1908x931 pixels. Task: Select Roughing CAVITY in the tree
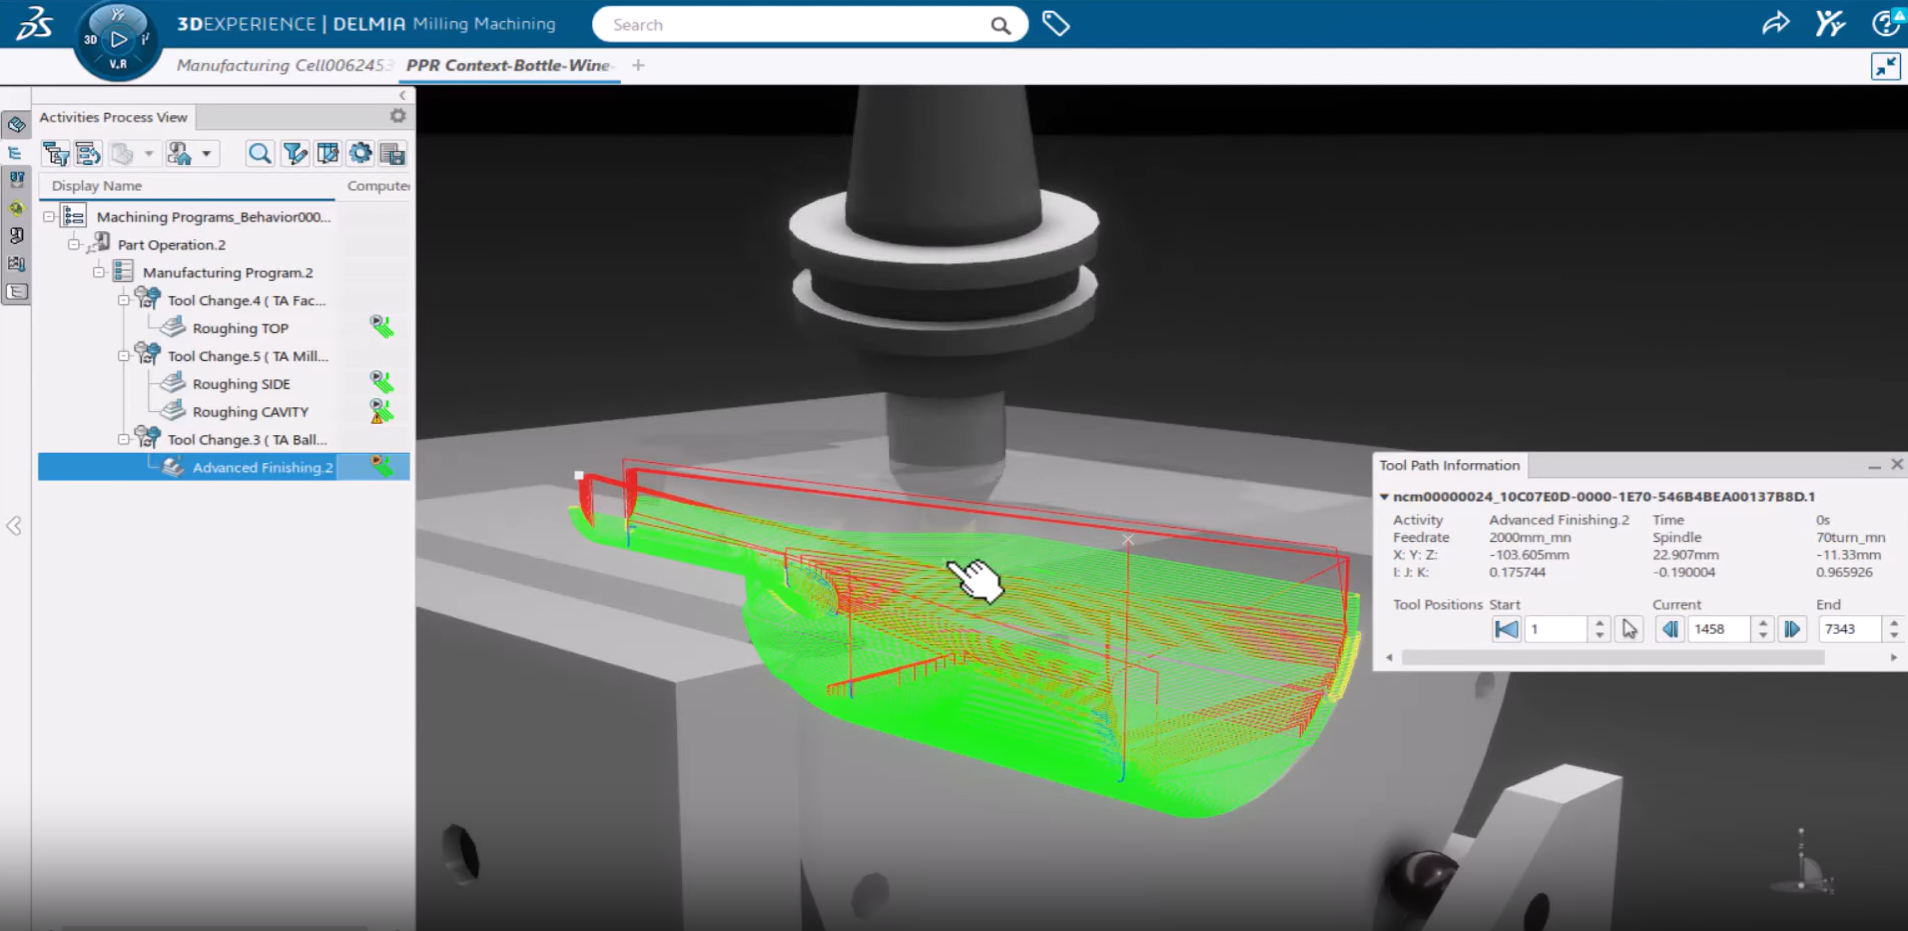(x=250, y=411)
